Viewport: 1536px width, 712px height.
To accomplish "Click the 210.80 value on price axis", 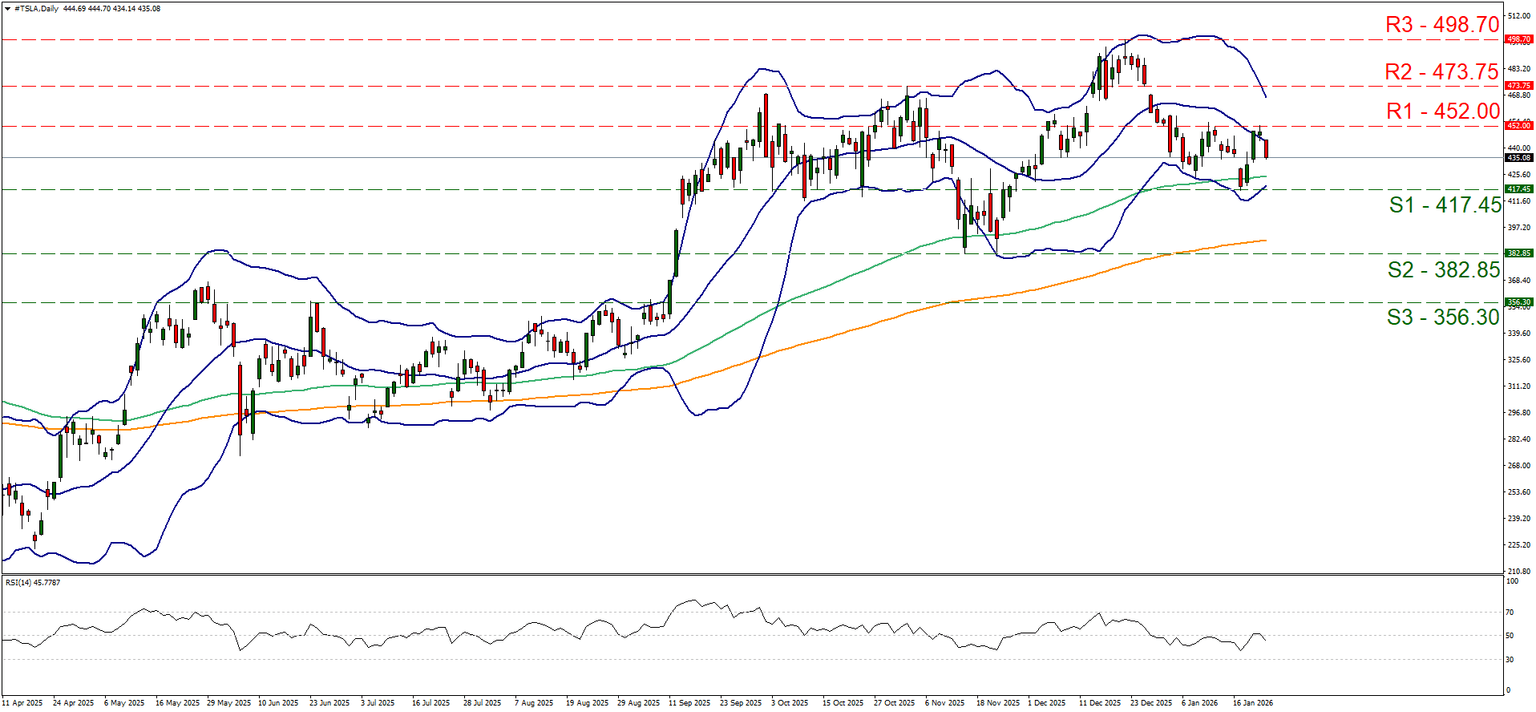I will click(x=1519, y=571).
